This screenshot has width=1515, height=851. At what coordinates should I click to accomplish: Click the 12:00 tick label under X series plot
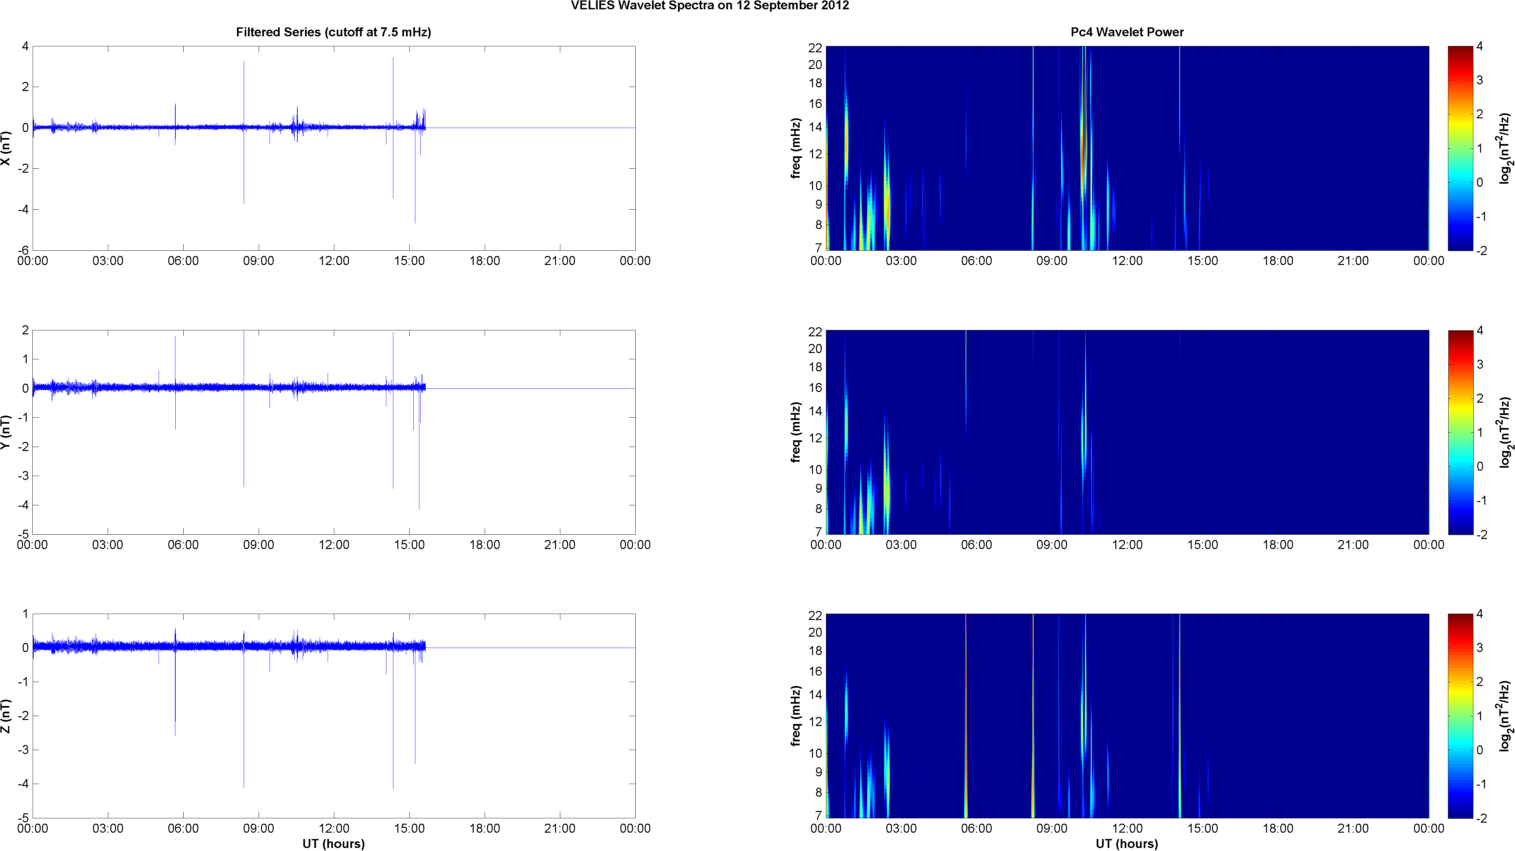pyautogui.click(x=333, y=261)
